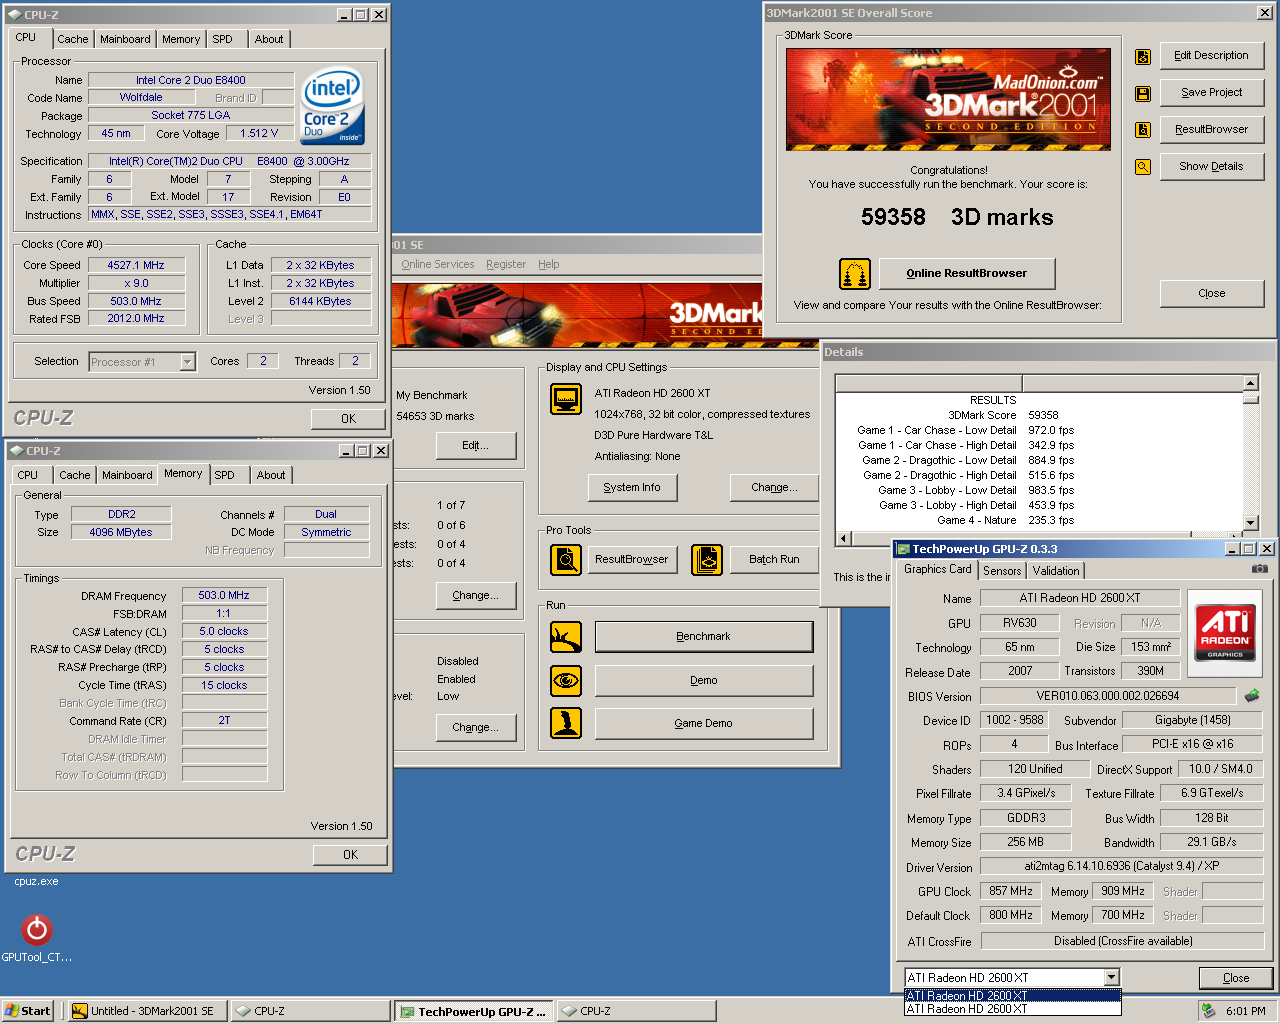
Task: Open the Sensors tab in GPU-Z
Action: click(1002, 571)
